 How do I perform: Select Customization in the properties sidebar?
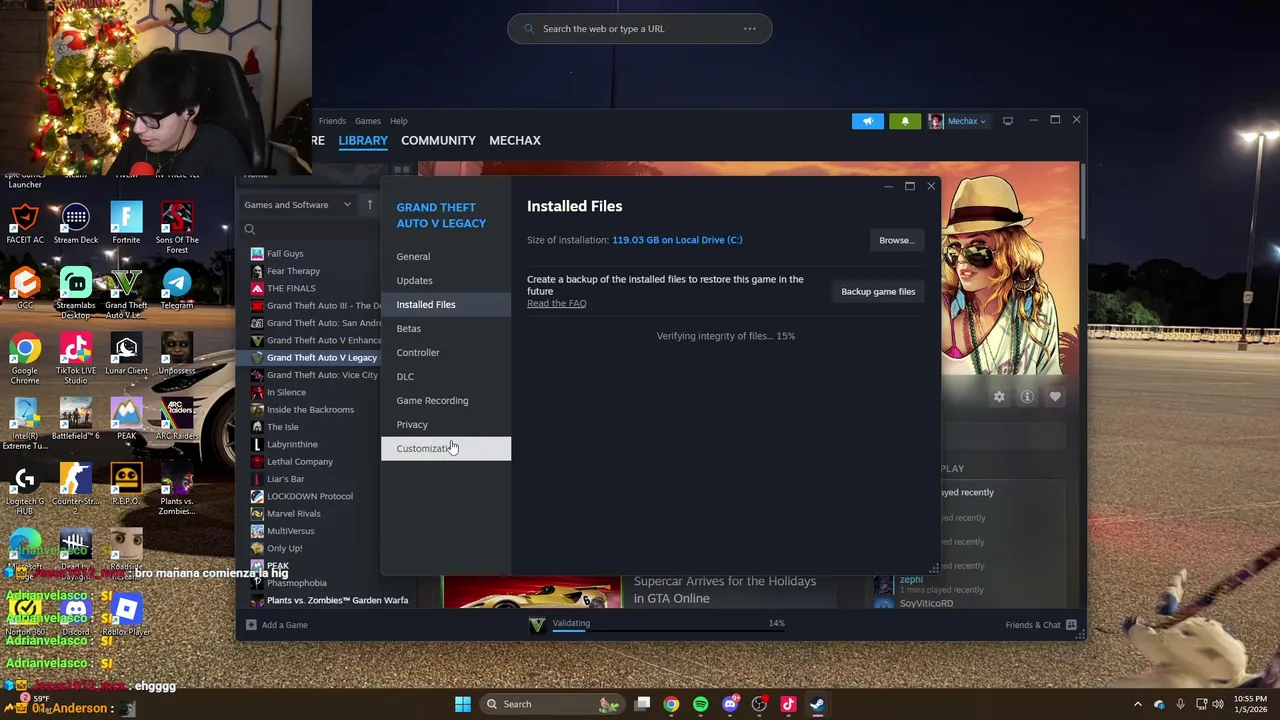tap(446, 449)
